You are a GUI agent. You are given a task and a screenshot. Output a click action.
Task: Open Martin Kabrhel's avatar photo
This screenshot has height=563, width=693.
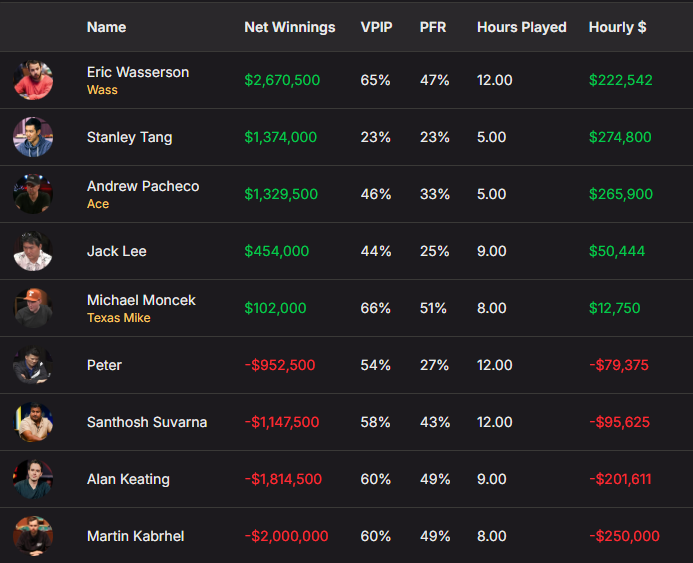[33, 536]
